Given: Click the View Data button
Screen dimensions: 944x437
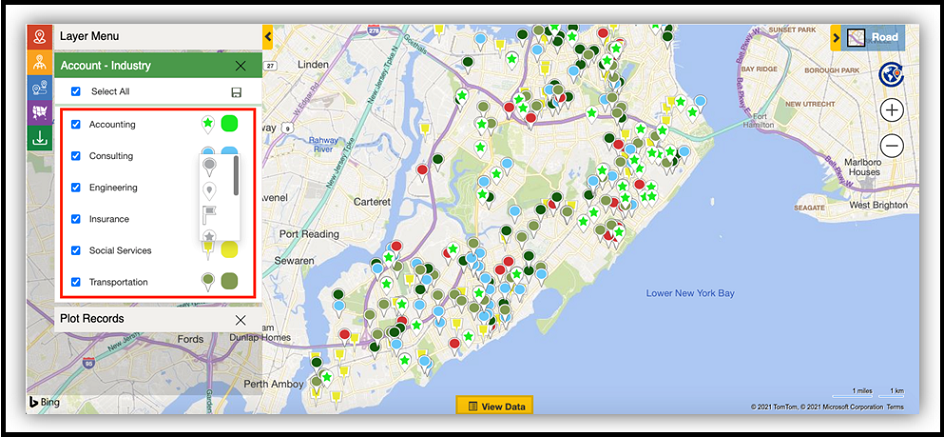Looking at the screenshot, I should pyautogui.click(x=494, y=406).
